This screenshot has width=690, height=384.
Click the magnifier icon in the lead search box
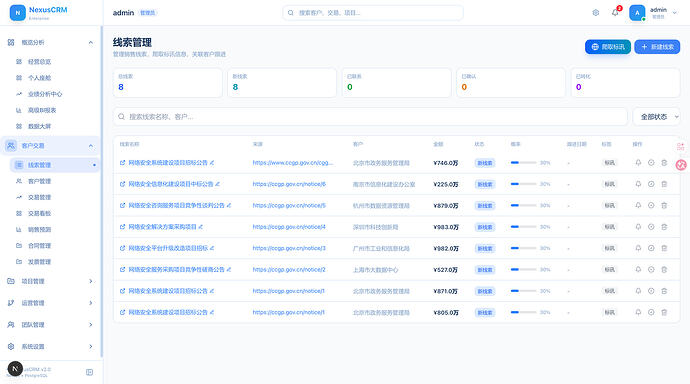click(x=121, y=117)
